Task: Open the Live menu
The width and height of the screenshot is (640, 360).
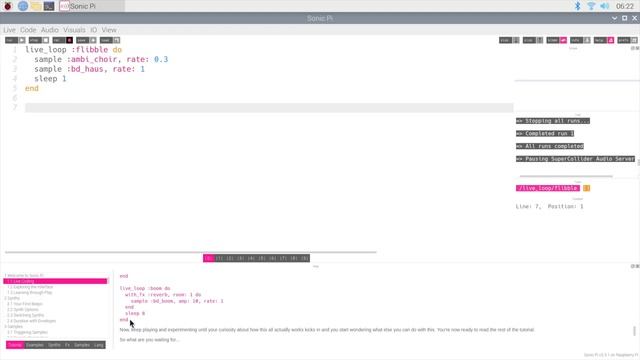Action: [x=9, y=30]
